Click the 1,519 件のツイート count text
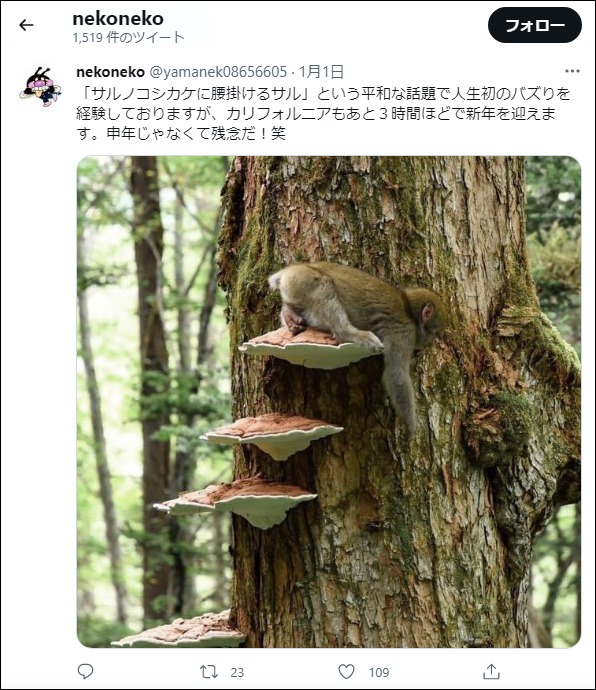 [x=128, y=38]
